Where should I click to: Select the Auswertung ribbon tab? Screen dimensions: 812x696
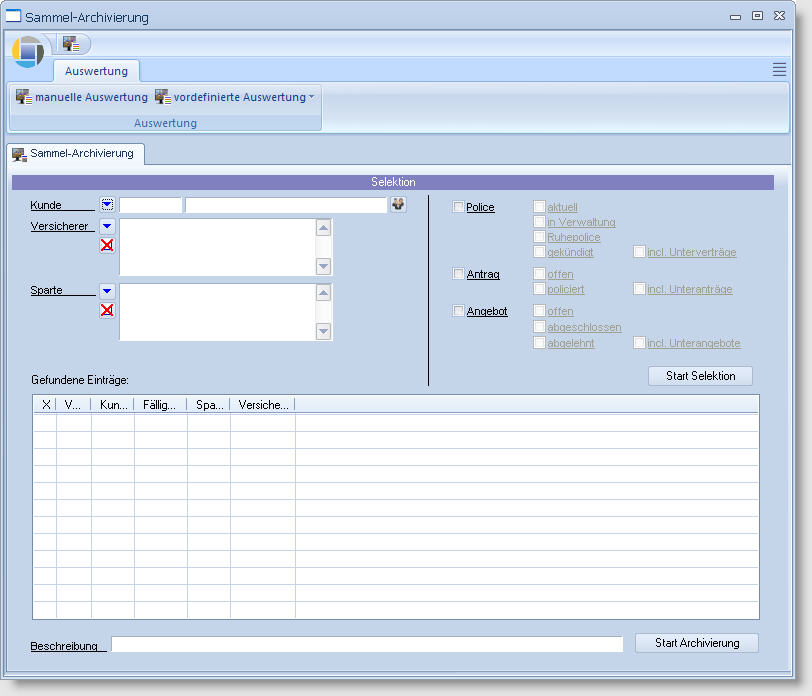(96, 71)
